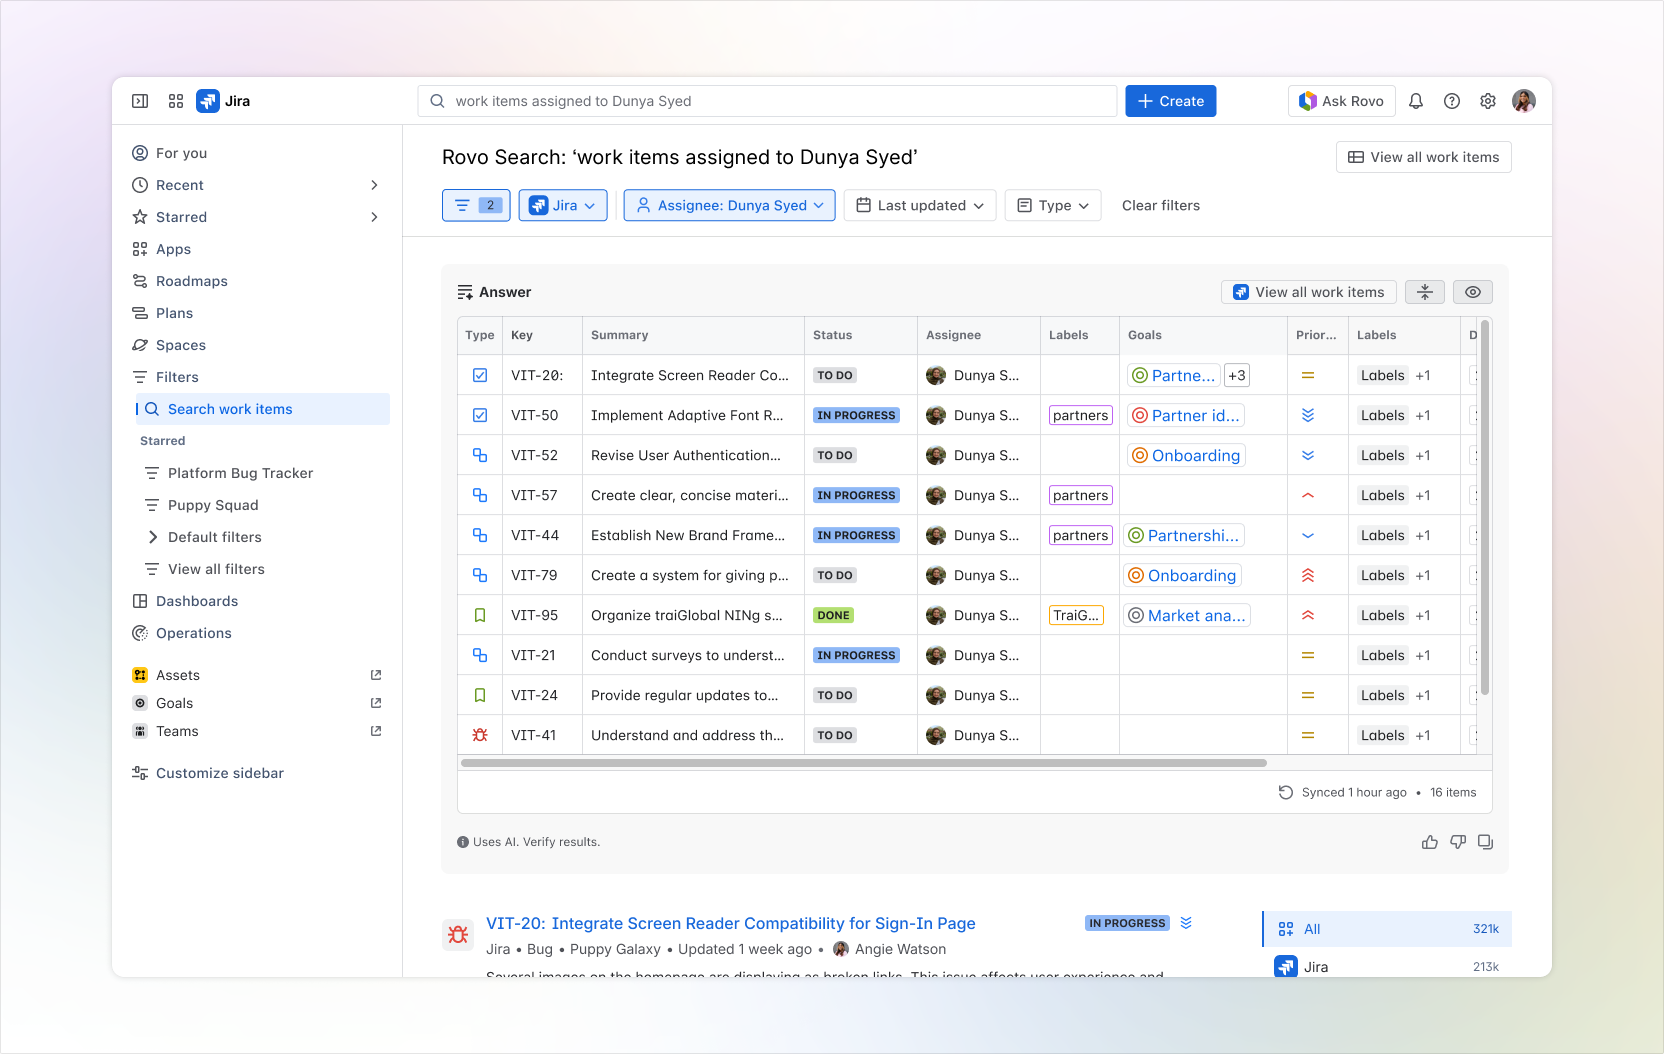Screen dimensions: 1664x1054
Task: Open Dashboards in the sidebar
Action: (x=261, y=601)
